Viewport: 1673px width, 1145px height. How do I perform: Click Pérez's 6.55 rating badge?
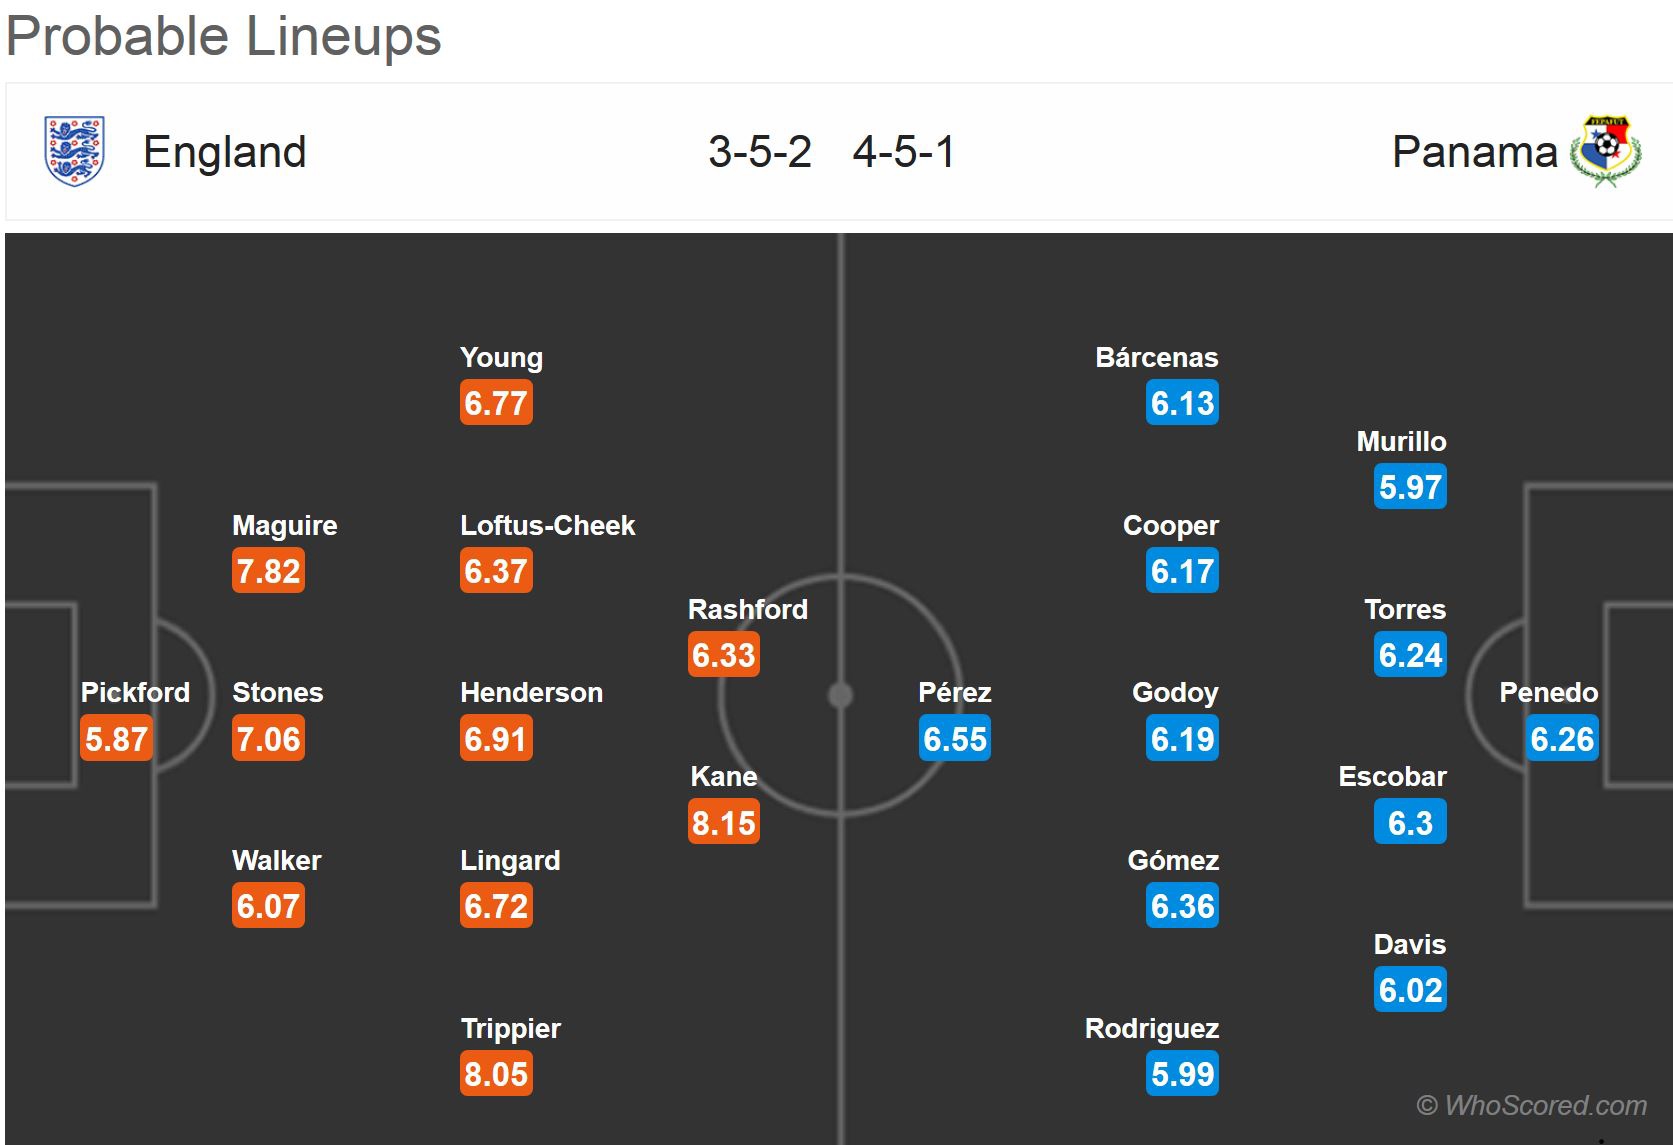[955, 739]
